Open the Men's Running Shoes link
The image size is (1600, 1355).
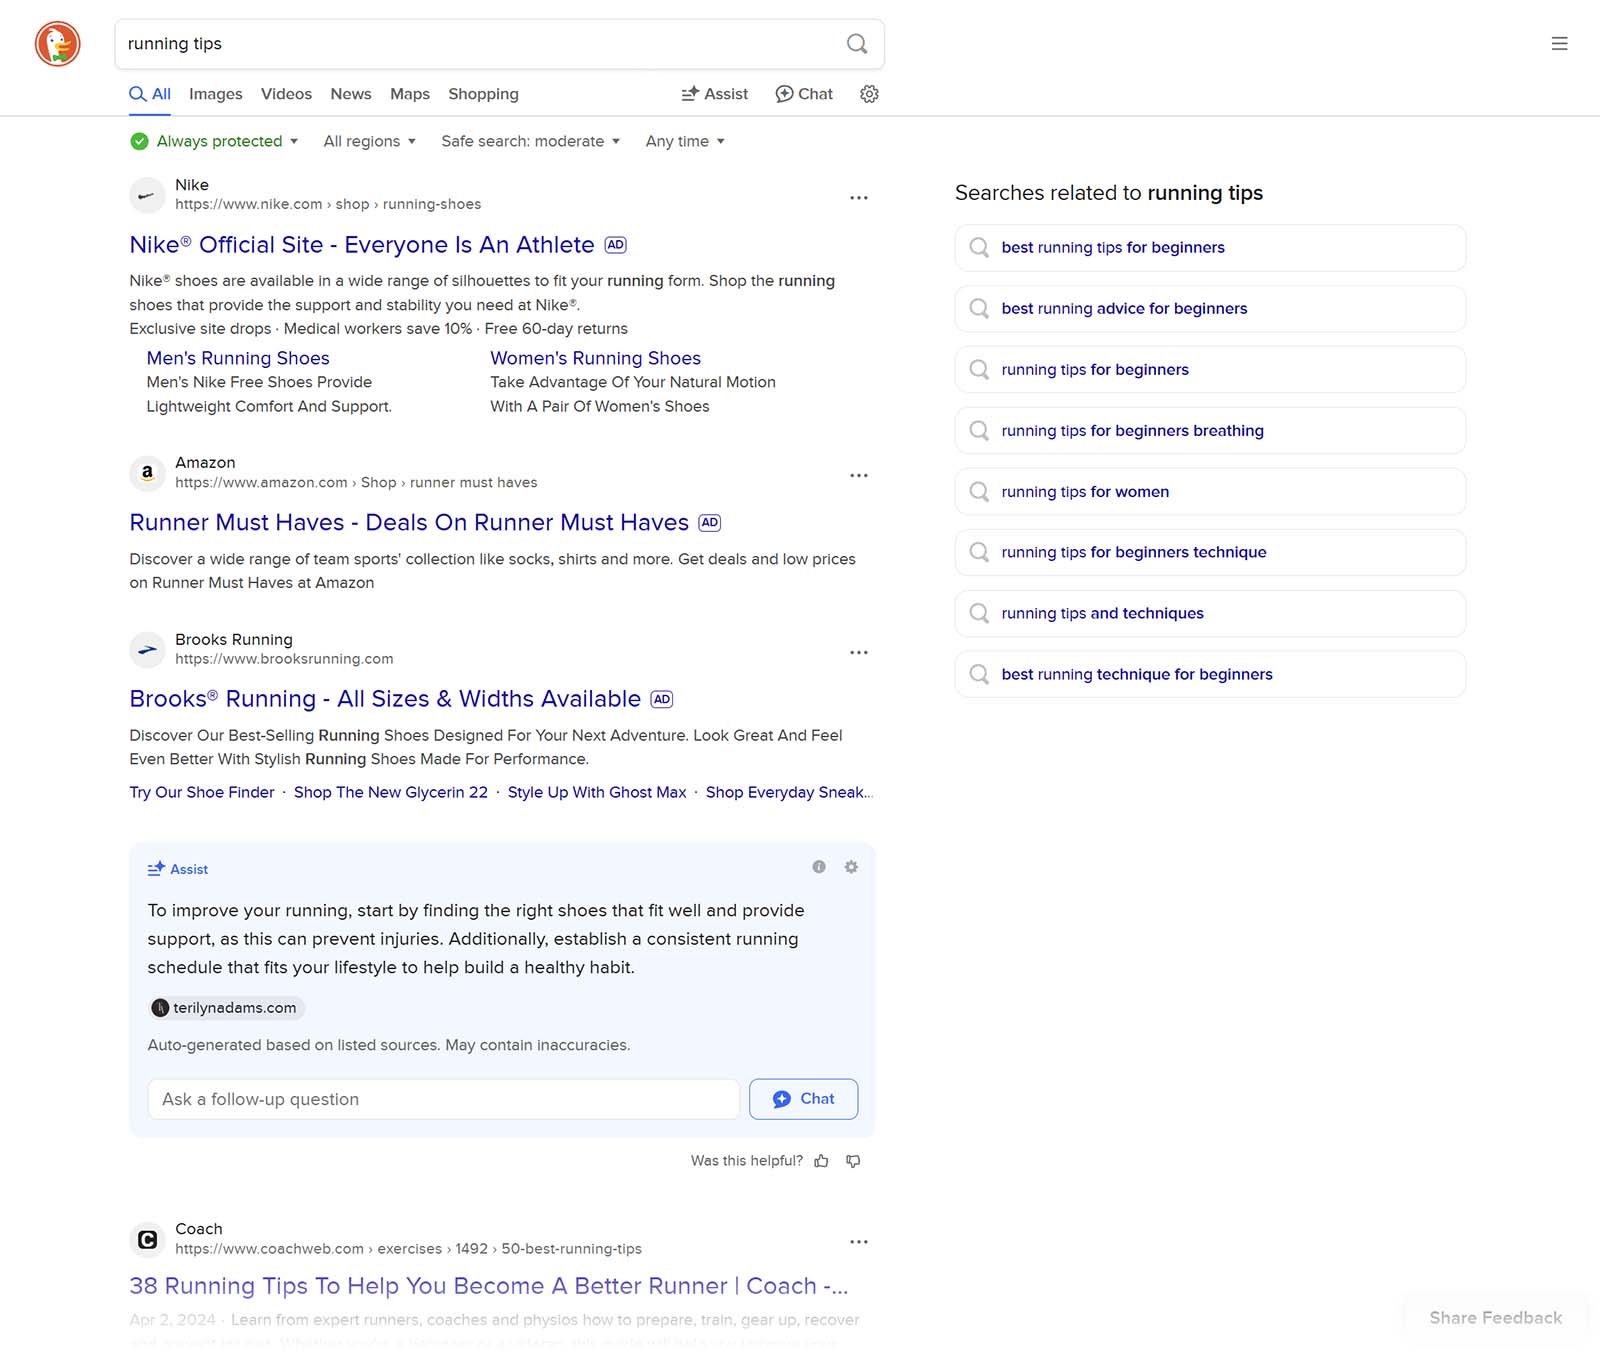237,358
